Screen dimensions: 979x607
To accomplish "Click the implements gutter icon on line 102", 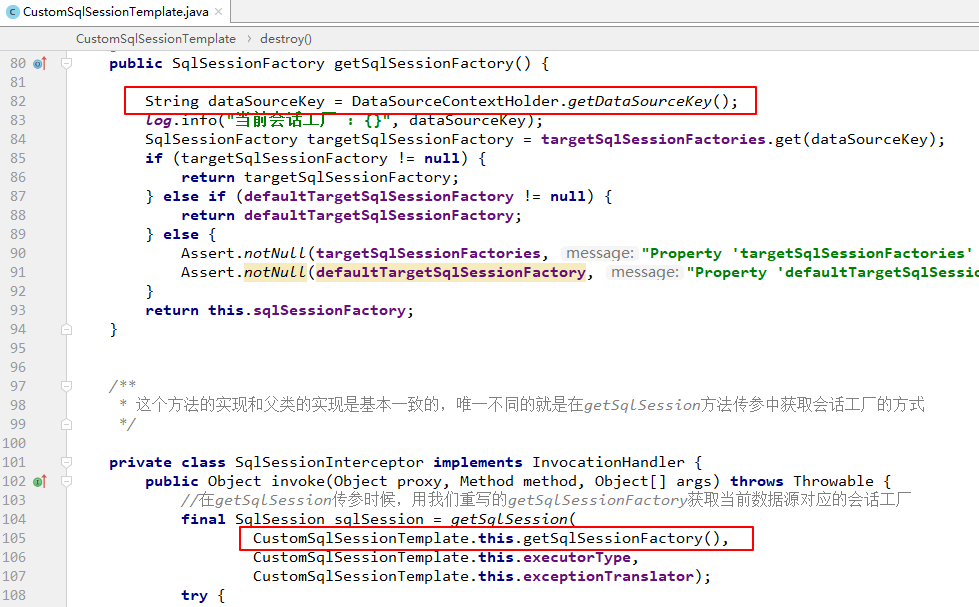I will click(x=39, y=481).
